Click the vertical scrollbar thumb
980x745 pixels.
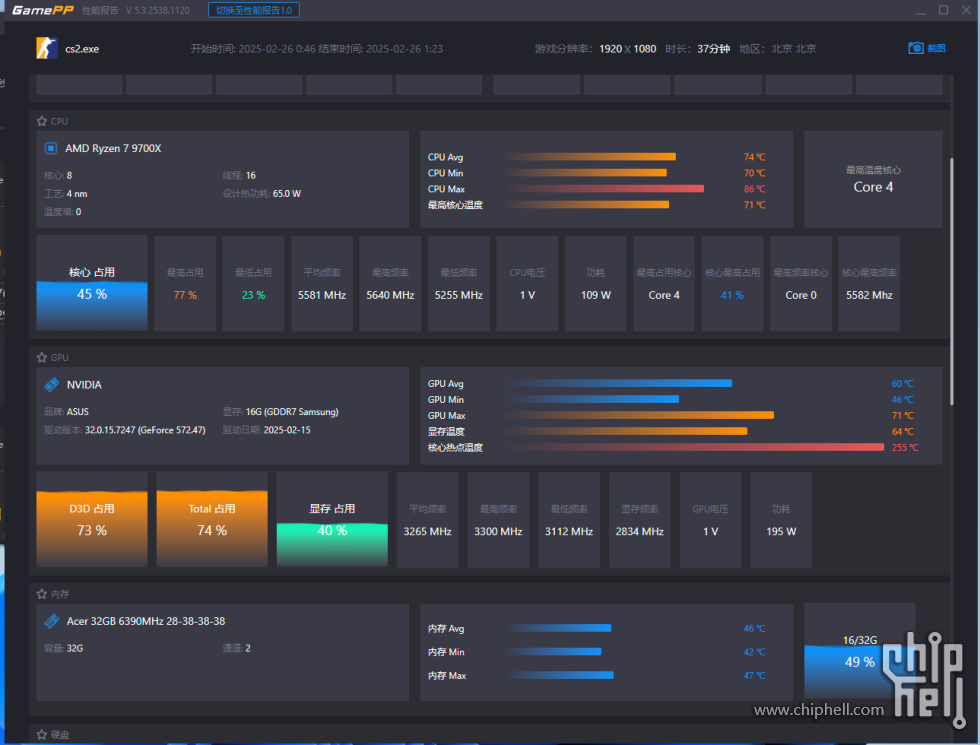click(x=951, y=281)
